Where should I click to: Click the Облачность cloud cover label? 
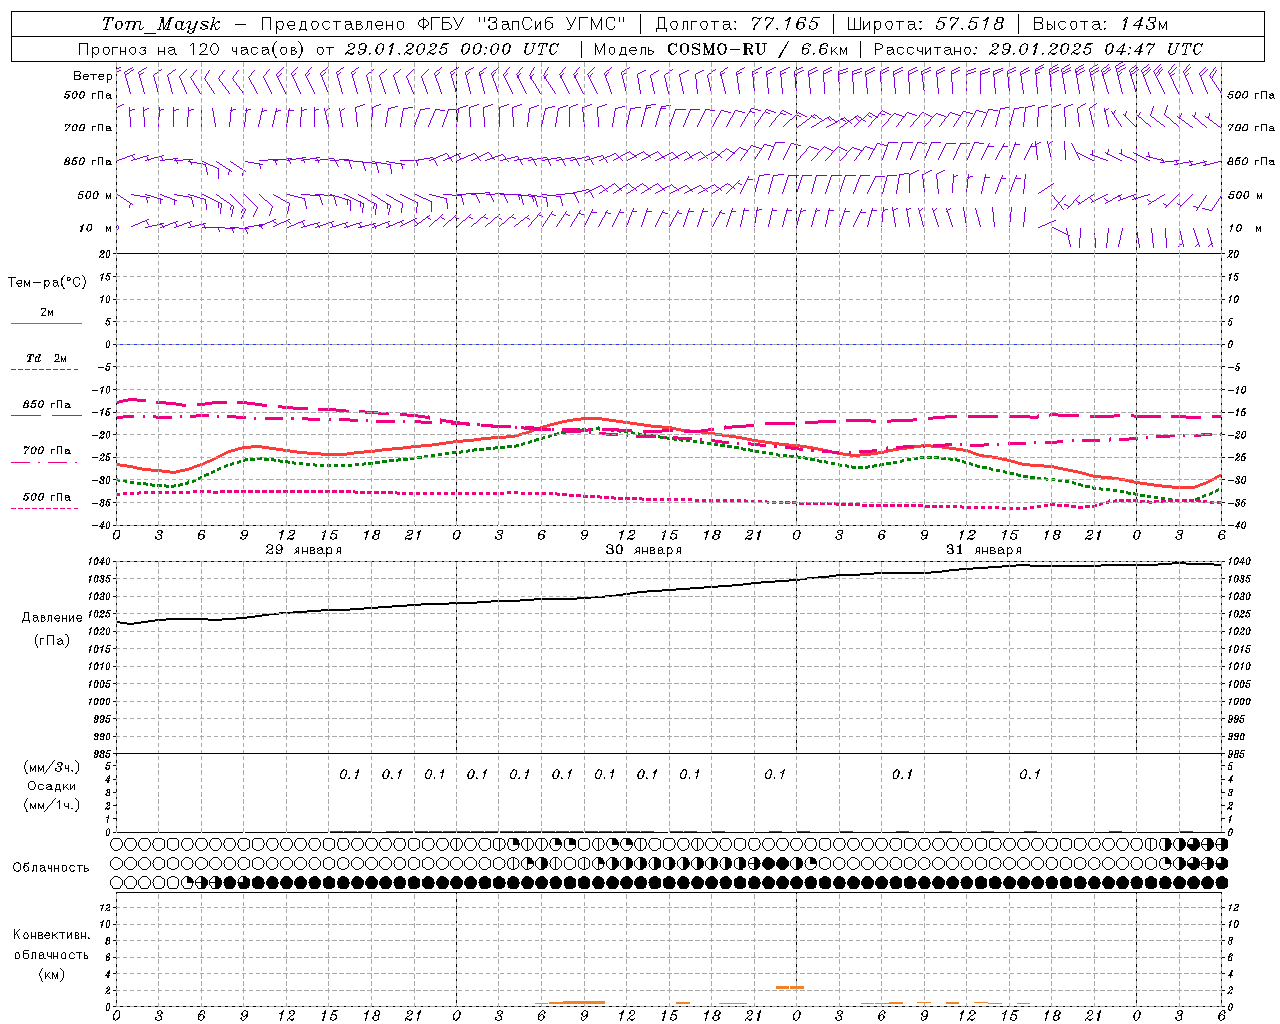(51, 868)
